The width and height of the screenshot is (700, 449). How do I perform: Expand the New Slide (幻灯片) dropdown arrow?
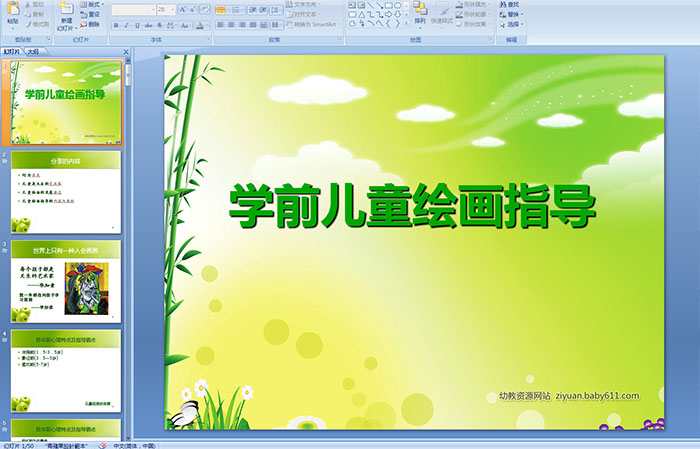pyautogui.click(x=76, y=29)
